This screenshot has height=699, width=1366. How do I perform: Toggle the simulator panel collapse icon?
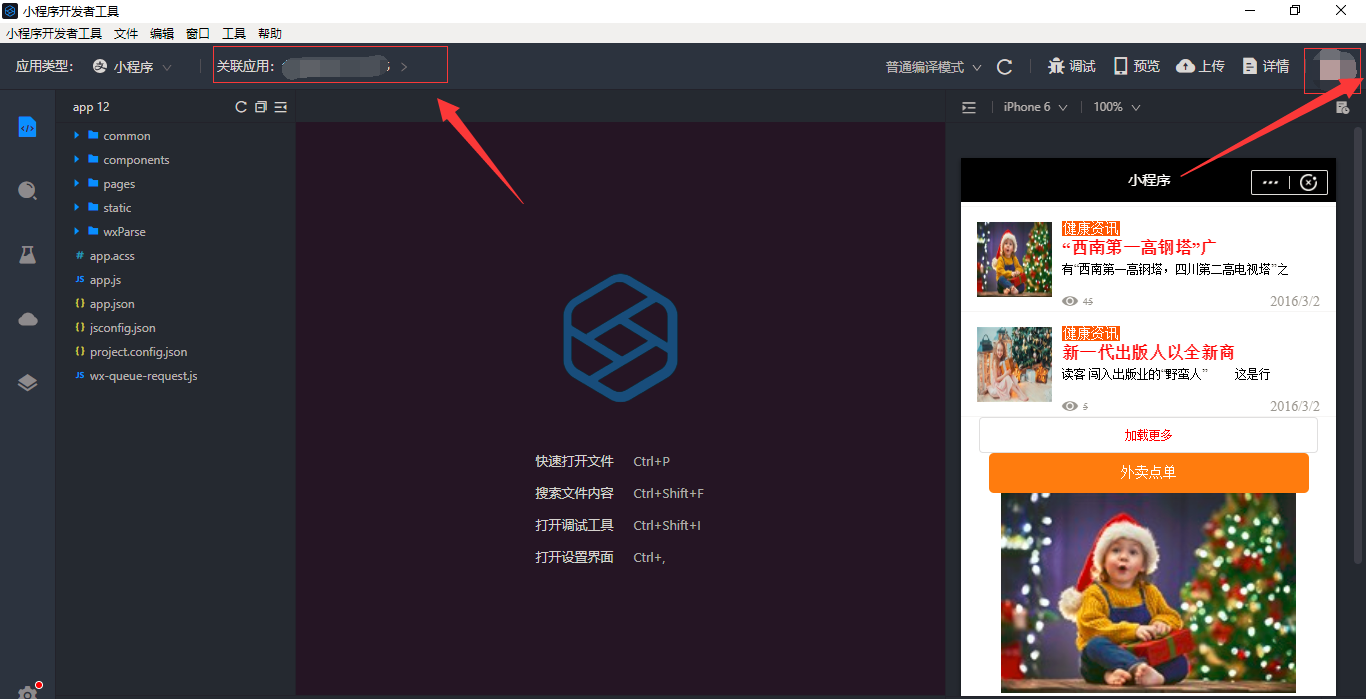[969, 108]
